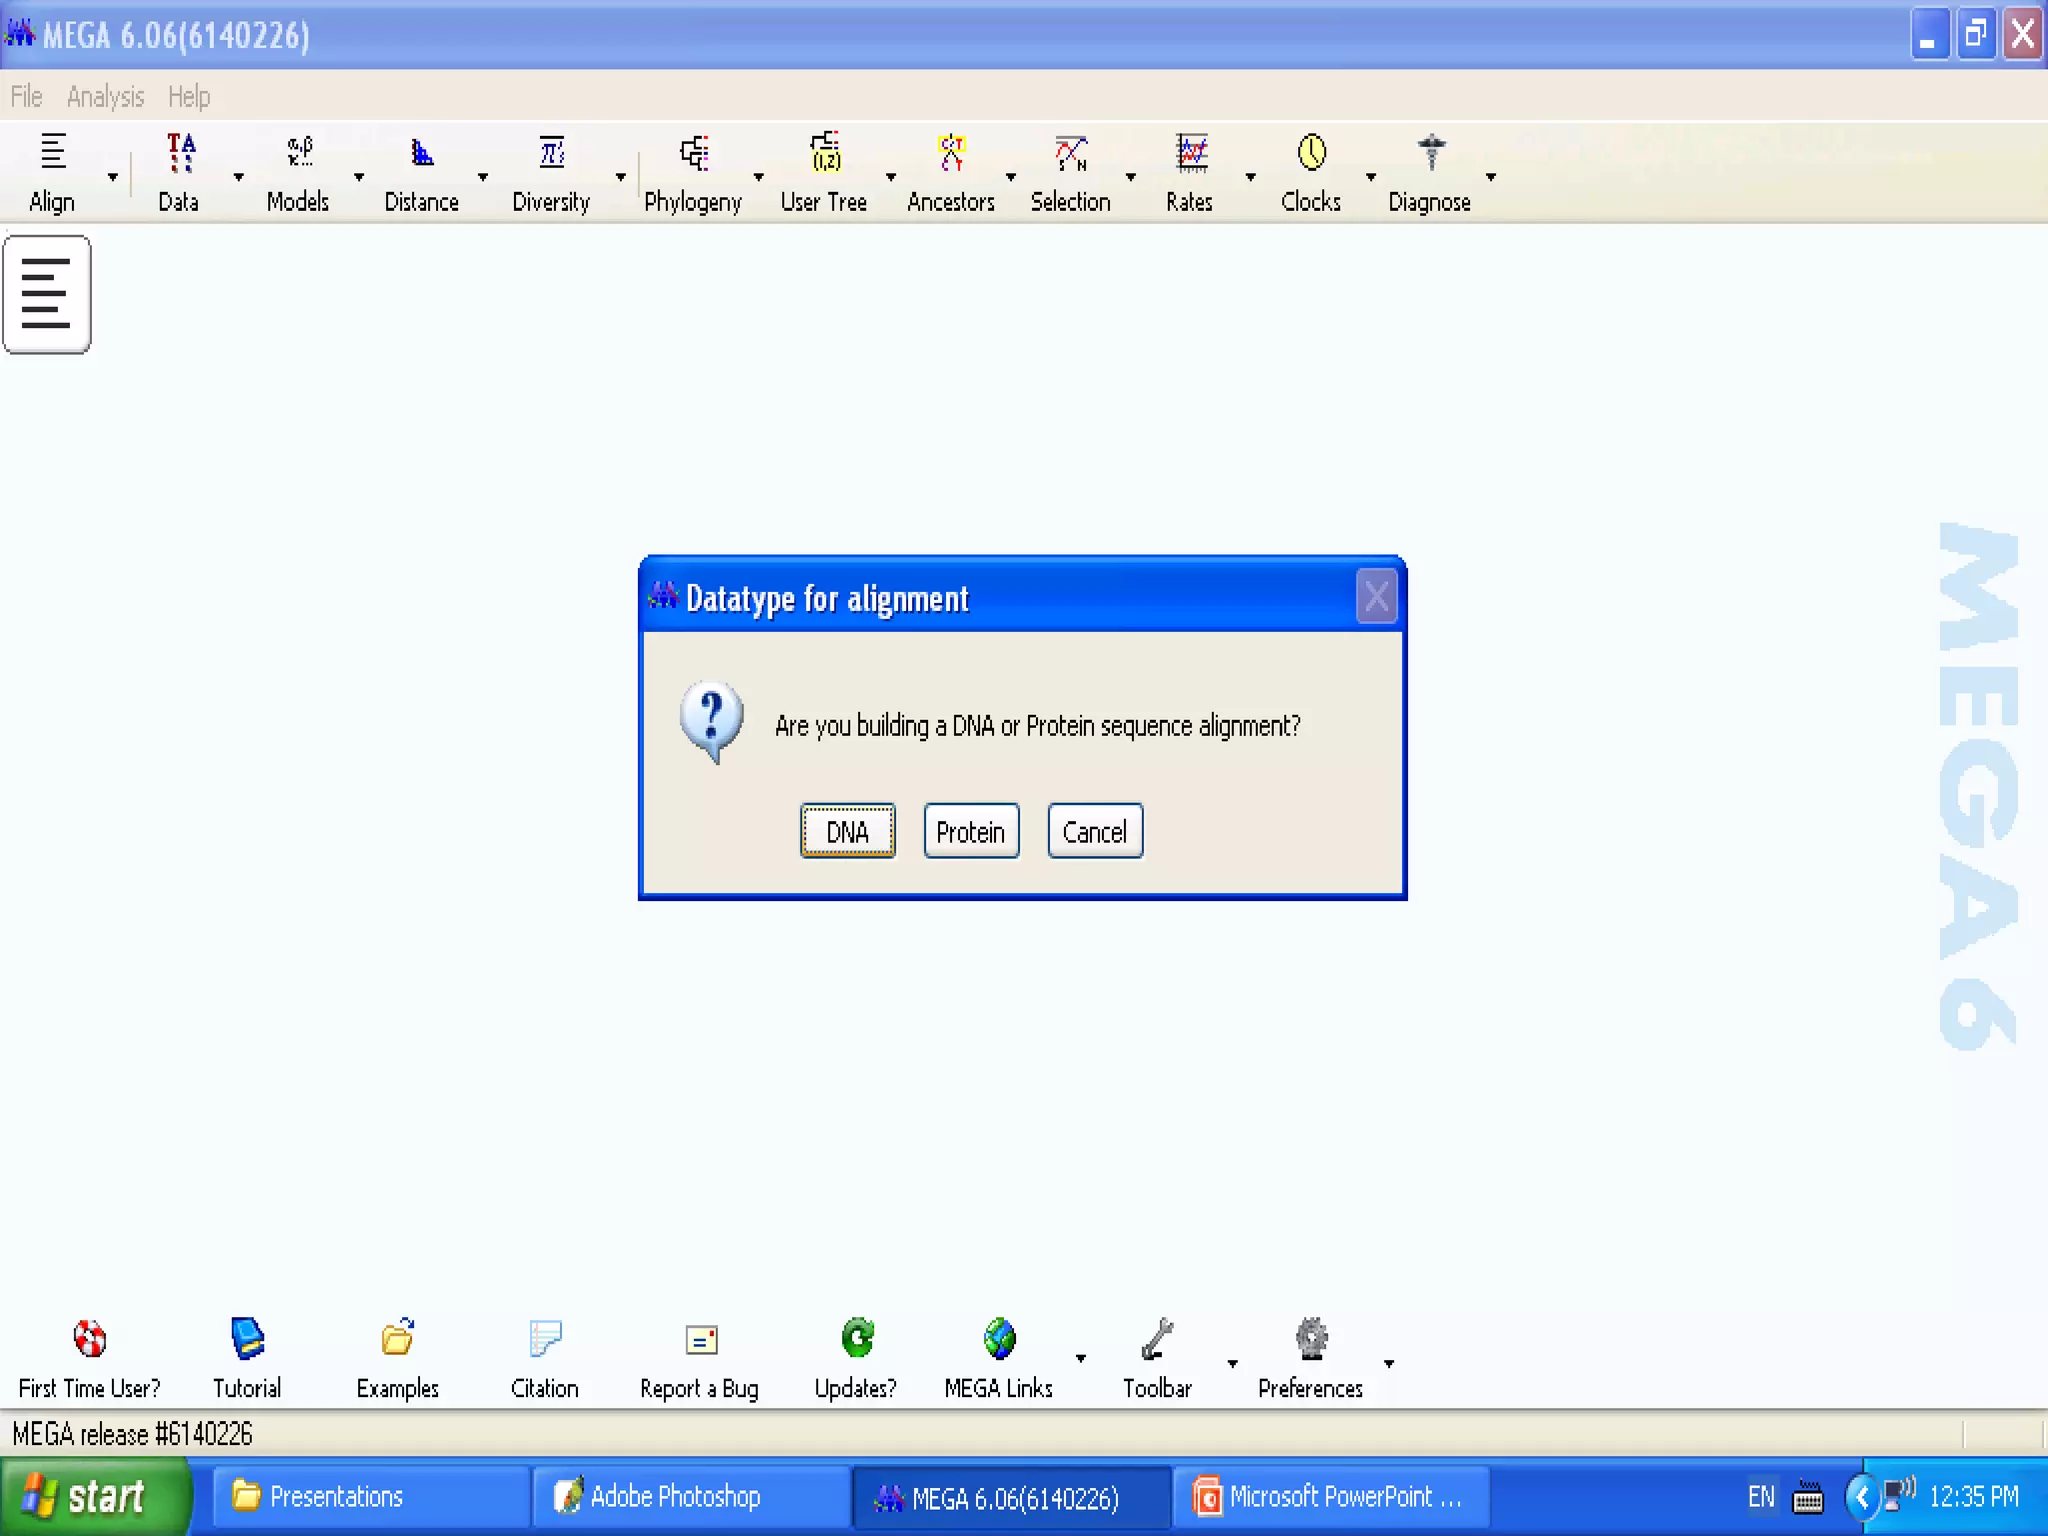
Task: Check for Updates icon
Action: 857,1339
